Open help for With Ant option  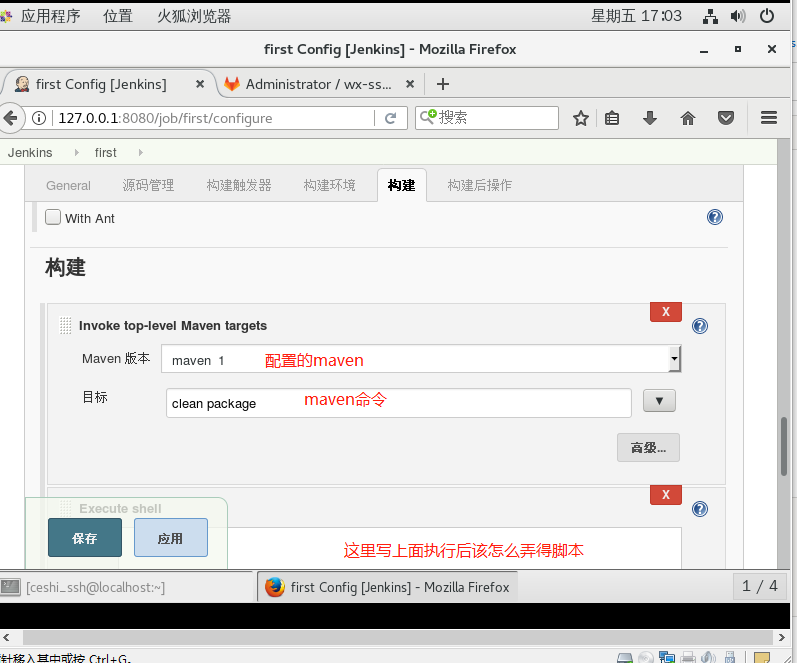pyautogui.click(x=715, y=218)
